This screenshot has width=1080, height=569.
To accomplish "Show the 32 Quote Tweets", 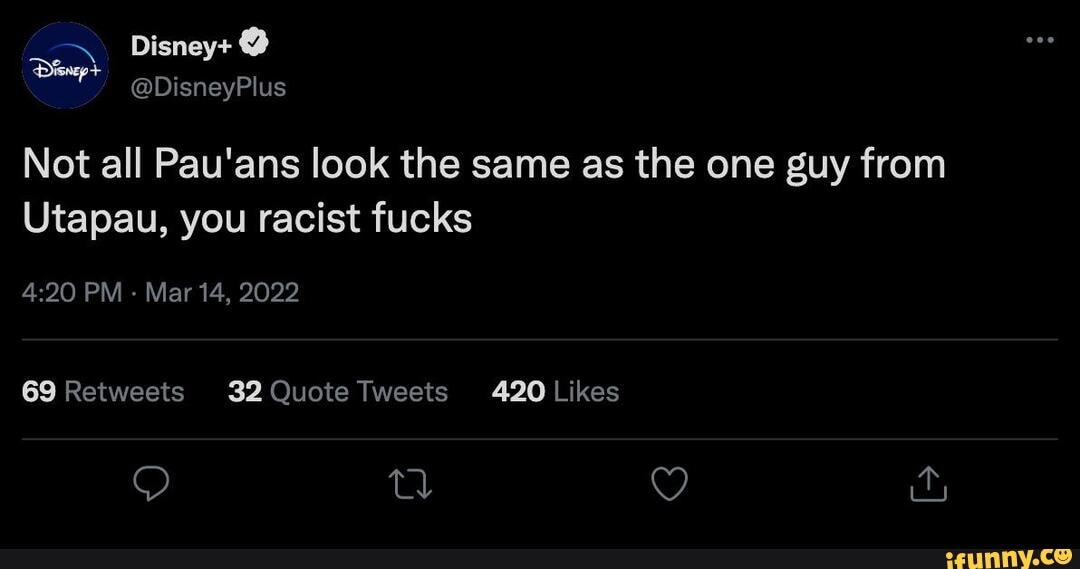I will [338, 392].
